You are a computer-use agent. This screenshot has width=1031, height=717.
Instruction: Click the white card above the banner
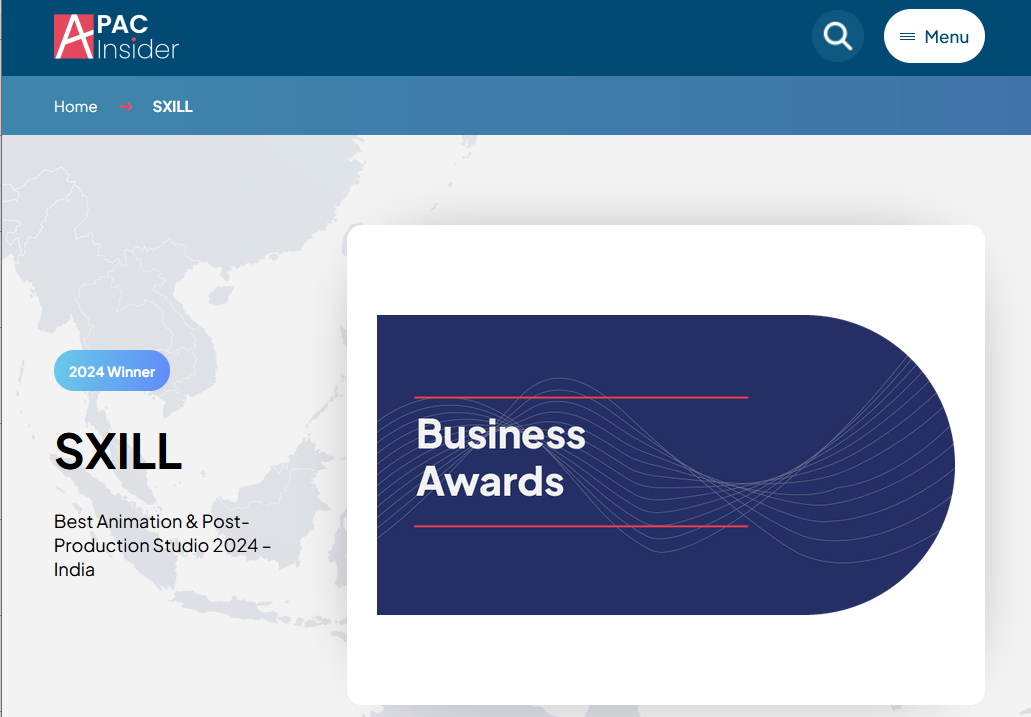click(665, 270)
